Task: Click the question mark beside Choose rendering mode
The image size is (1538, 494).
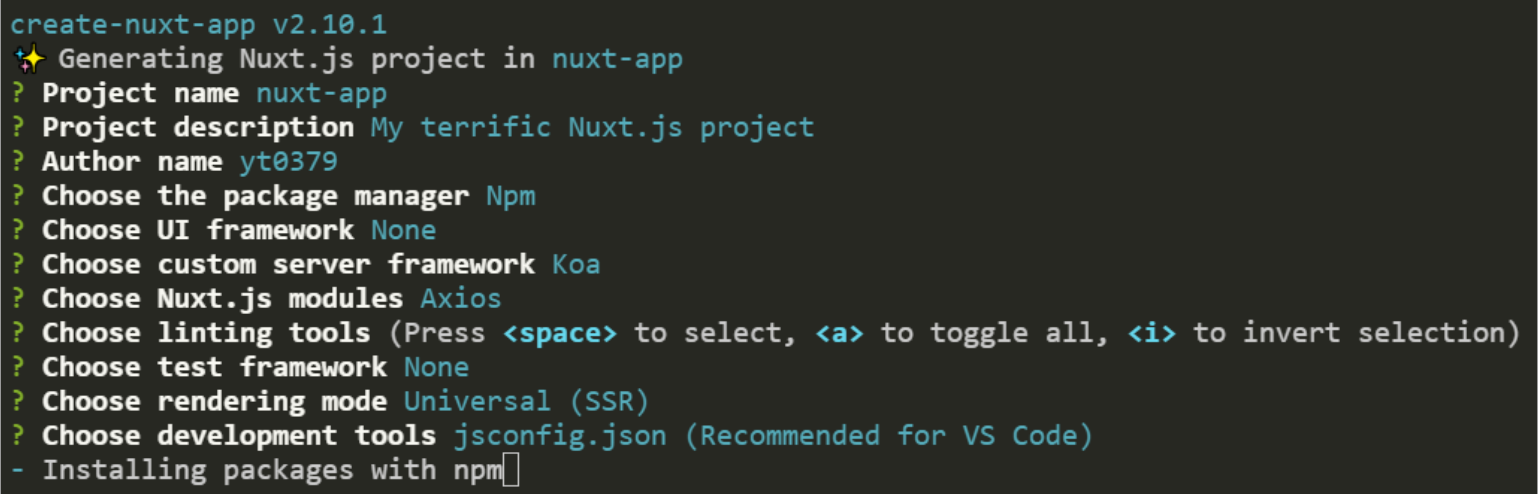Action: tap(18, 402)
